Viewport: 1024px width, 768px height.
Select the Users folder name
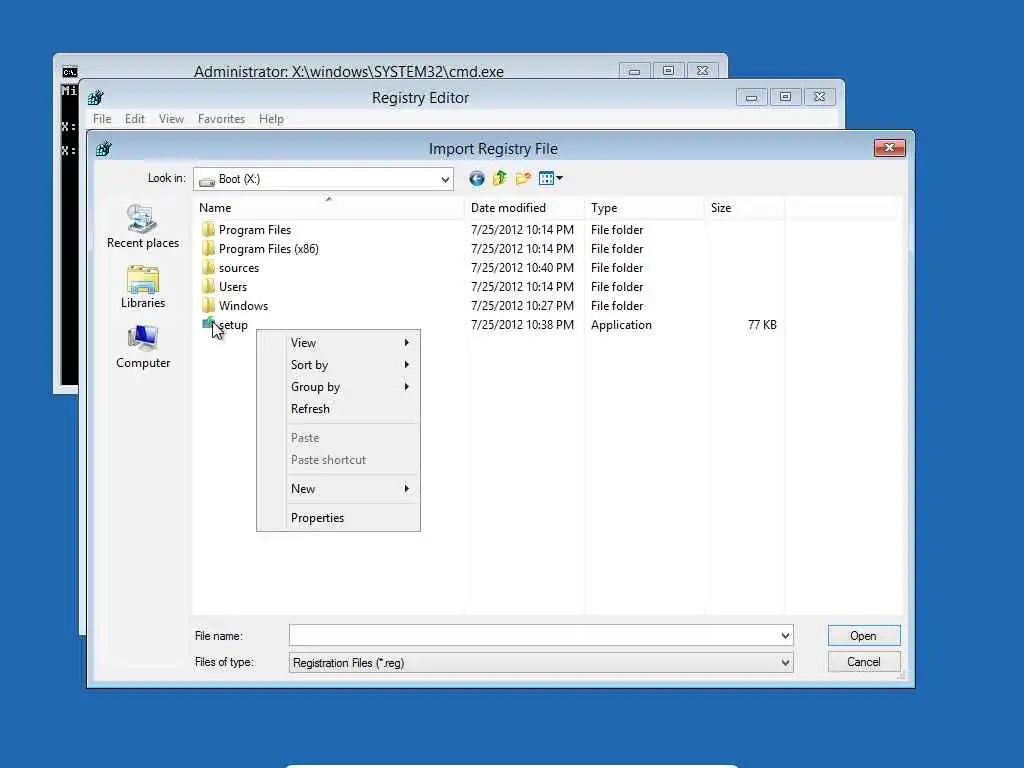[x=233, y=287]
